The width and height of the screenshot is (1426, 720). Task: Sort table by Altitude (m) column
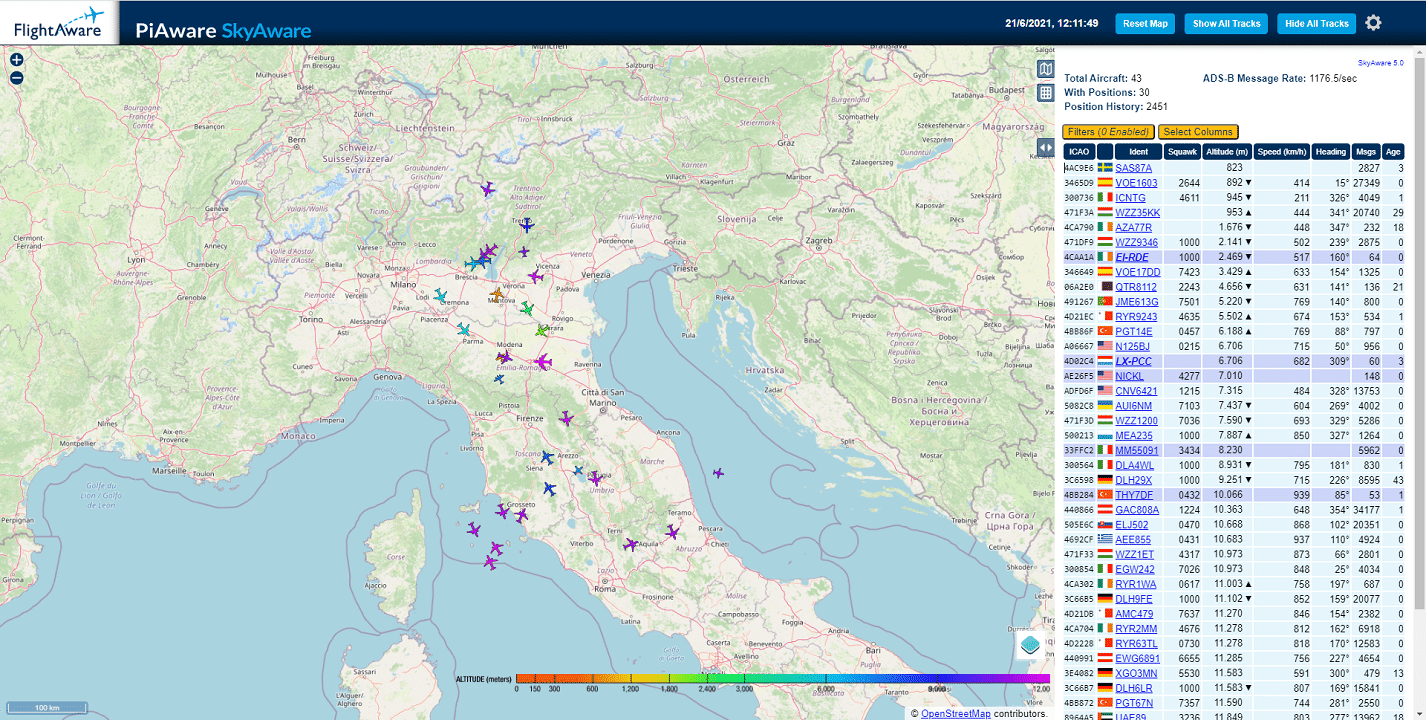click(x=1227, y=152)
